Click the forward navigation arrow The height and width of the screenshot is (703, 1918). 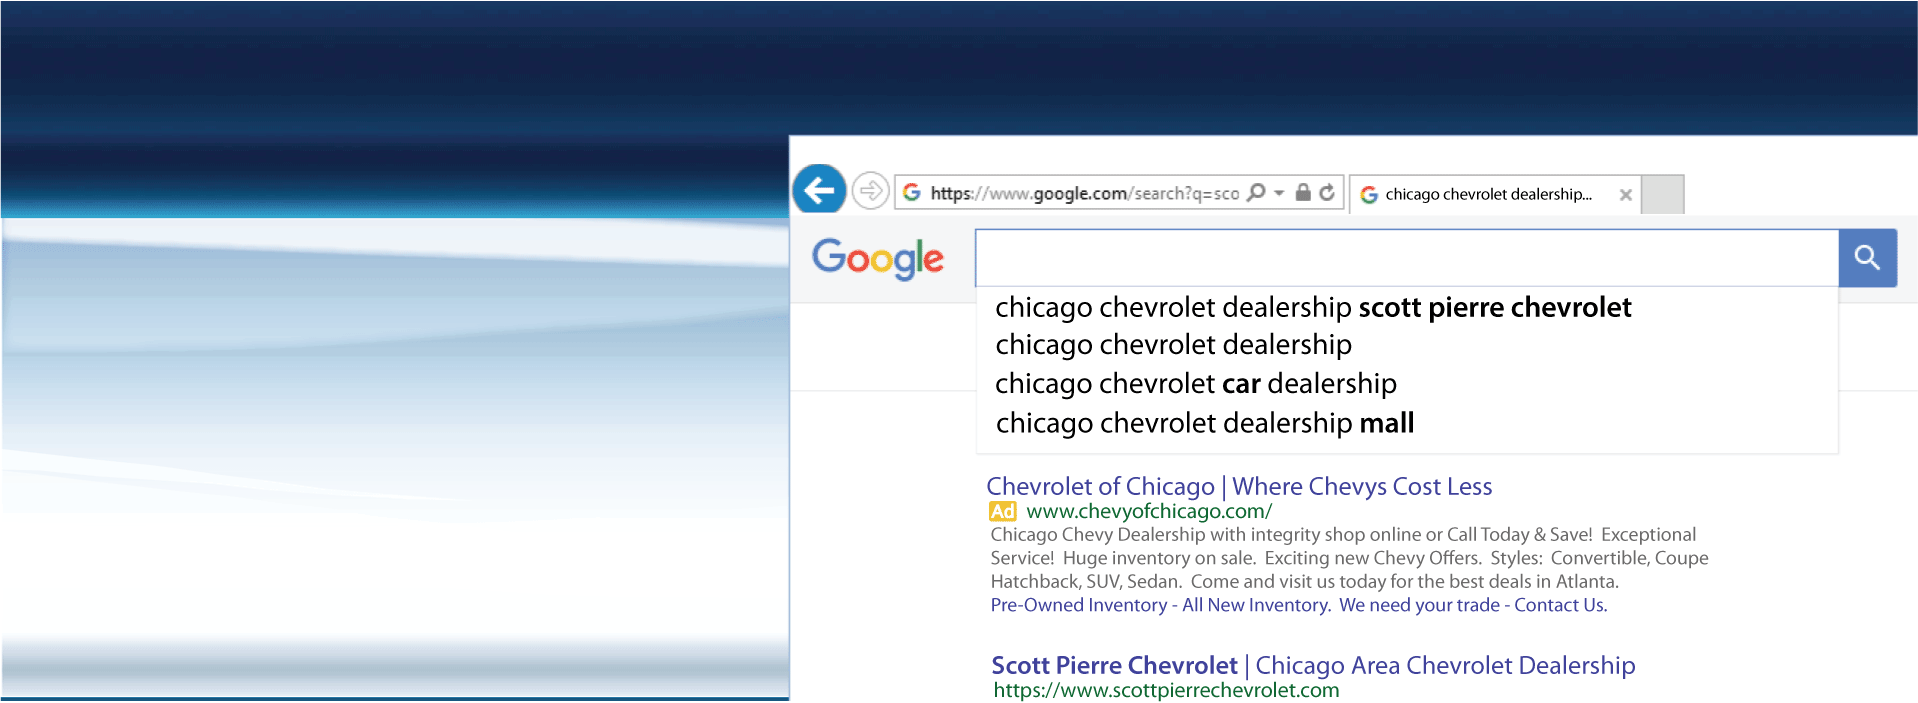pos(871,190)
